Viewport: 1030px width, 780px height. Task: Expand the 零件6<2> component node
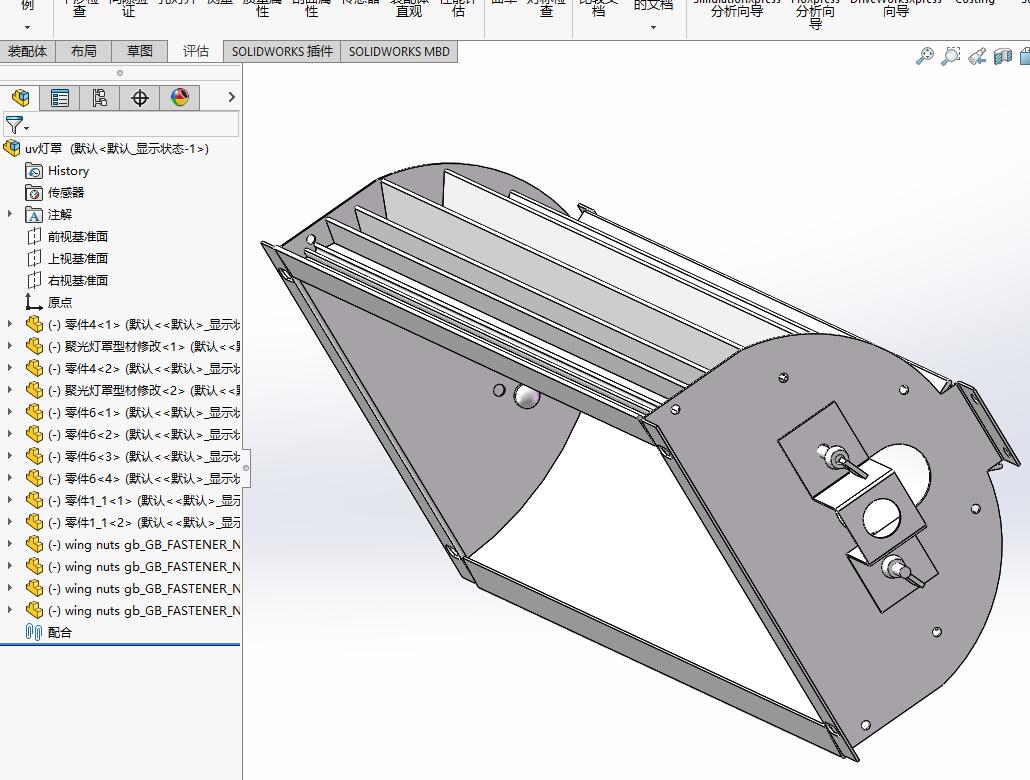(x=9, y=434)
